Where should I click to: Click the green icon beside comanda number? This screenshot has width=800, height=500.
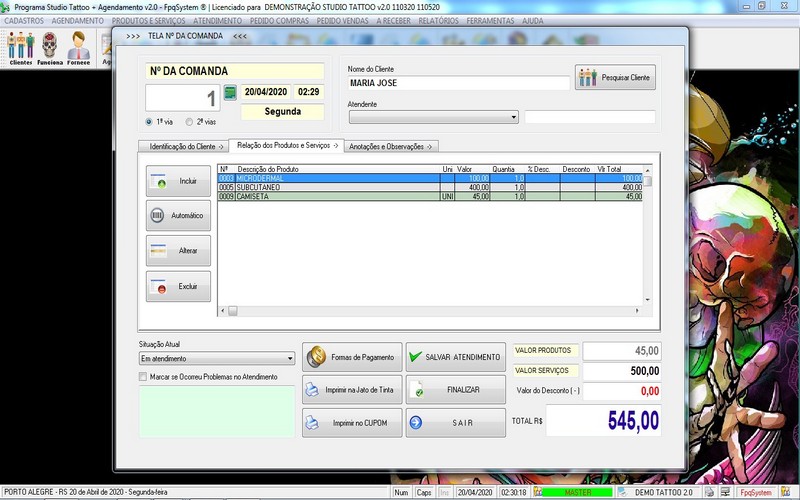230,93
